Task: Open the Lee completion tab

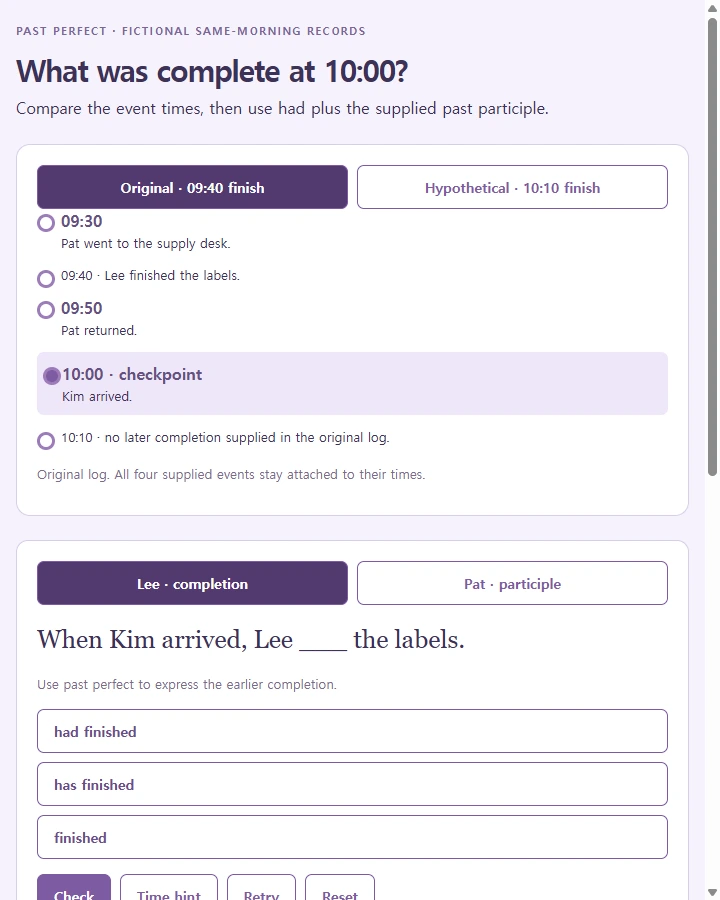Action: [x=192, y=583]
